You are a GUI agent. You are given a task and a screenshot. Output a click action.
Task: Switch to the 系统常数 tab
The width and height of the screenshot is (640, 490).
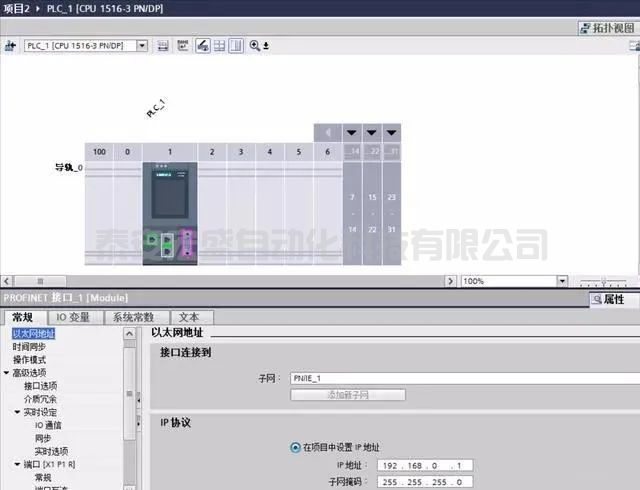pos(134,317)
